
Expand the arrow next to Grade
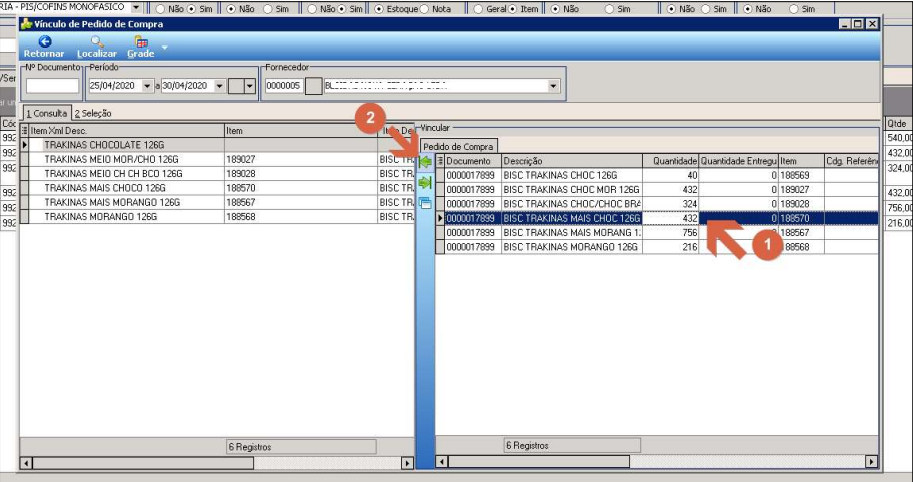[x=165, y=47]
